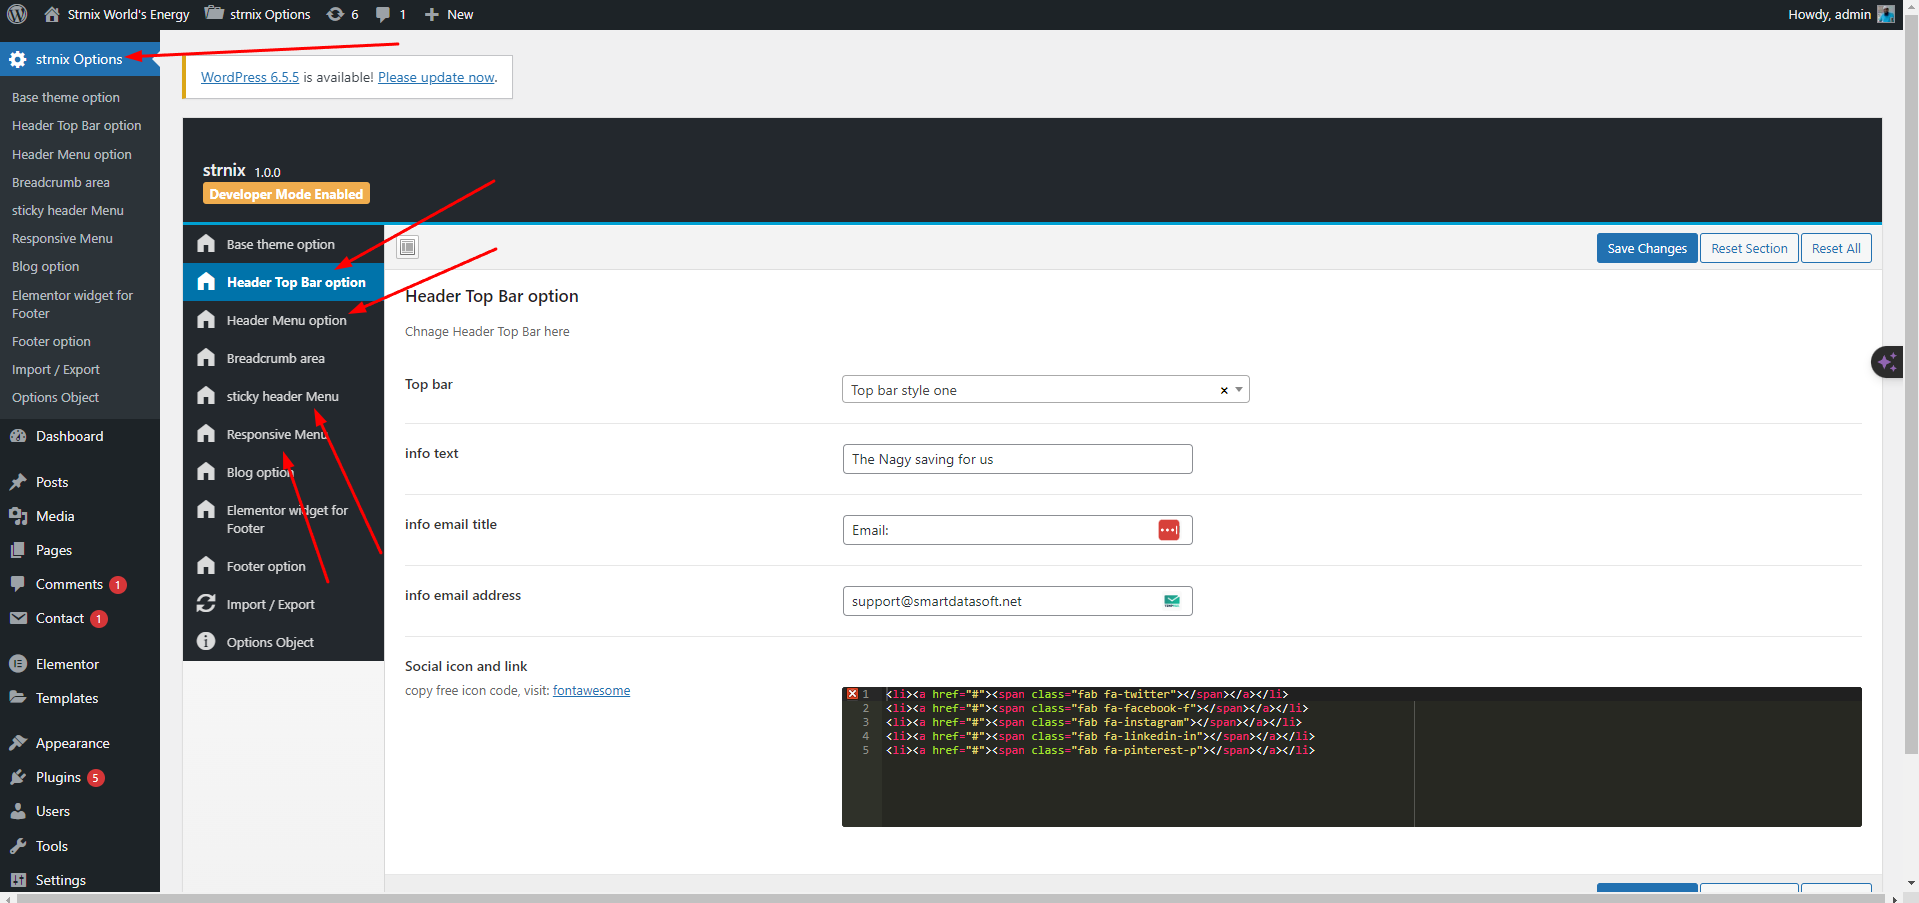This screenshot has height=903, width=1919.
Task: Clear Top bar selection with the x
Action: 1224,390
